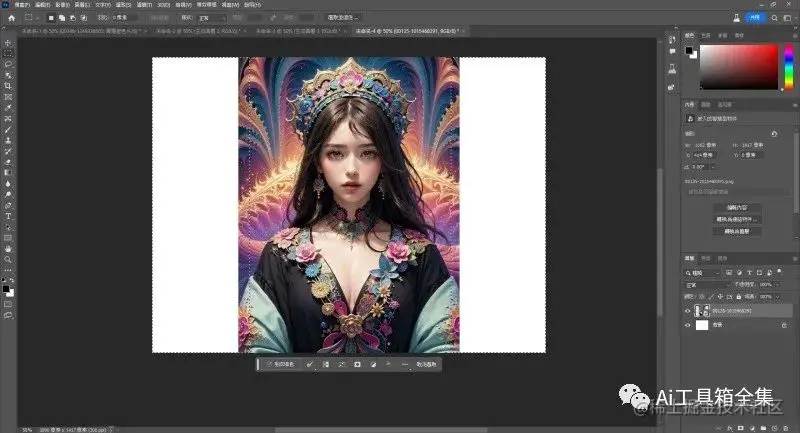Viewport: 800px width, 433px height.
Task: Select the Rectangular Marquee tool in the toolbox
Action: click(x=8, y=54)
